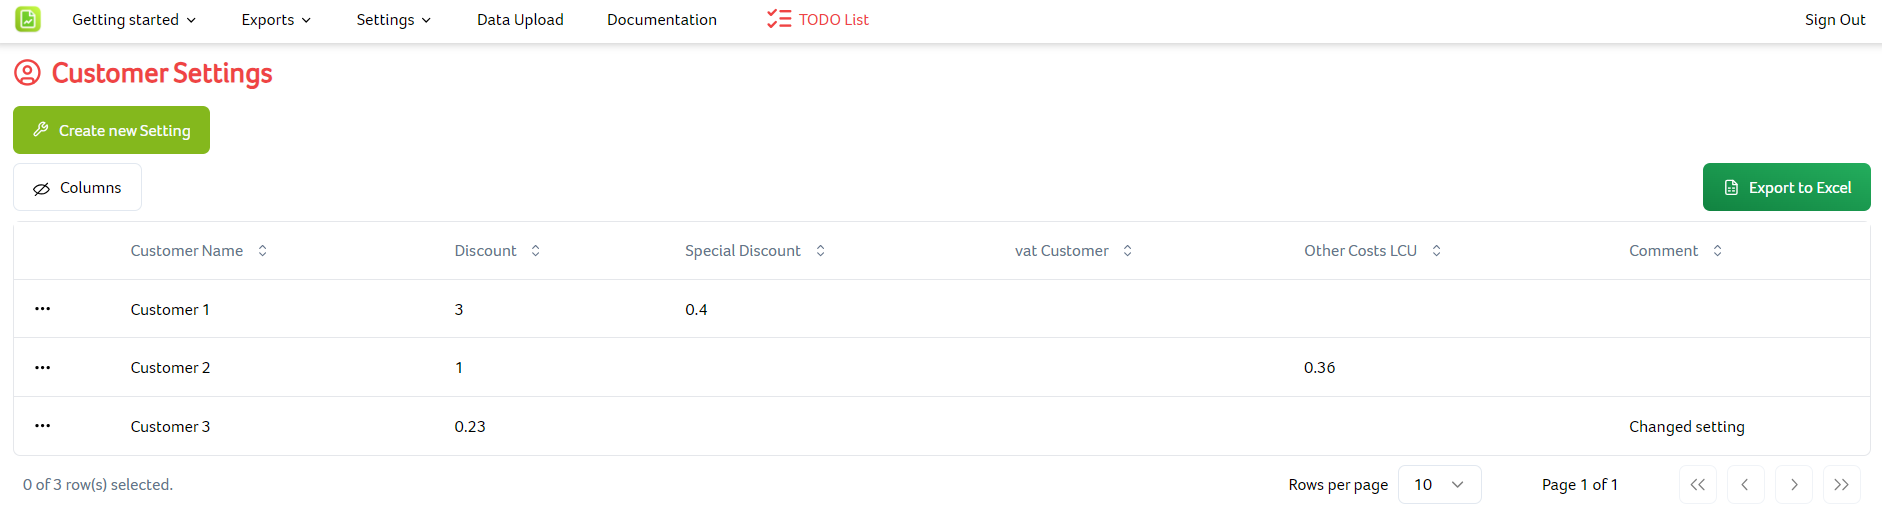Click the Changed setting comment cell
Screen dimensions: 1882x529
click(1687, 427)
